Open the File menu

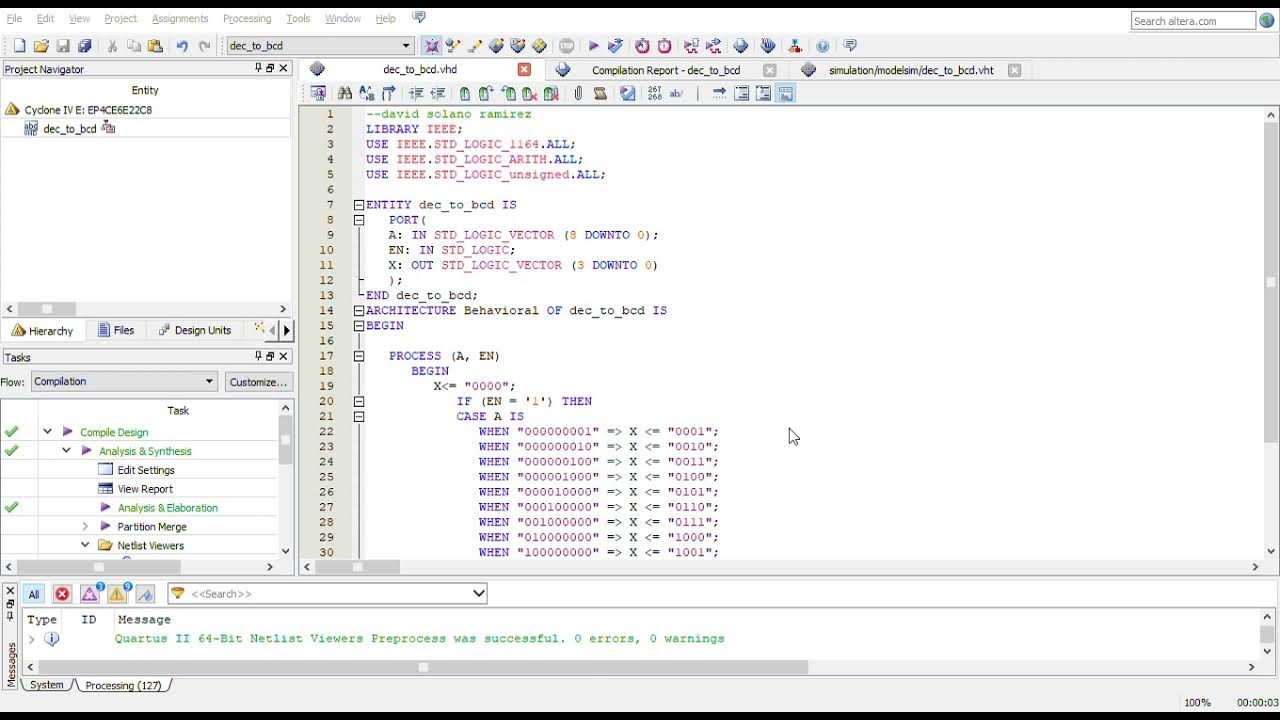pyautogui.click(x=14, y=18)
